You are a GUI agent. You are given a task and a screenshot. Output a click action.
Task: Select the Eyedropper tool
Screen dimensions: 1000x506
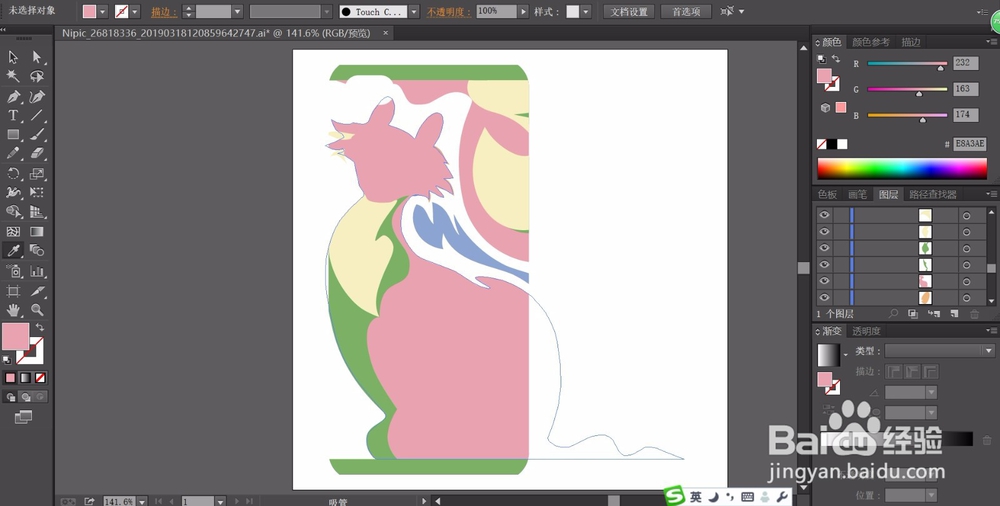[x=13, y=251]
